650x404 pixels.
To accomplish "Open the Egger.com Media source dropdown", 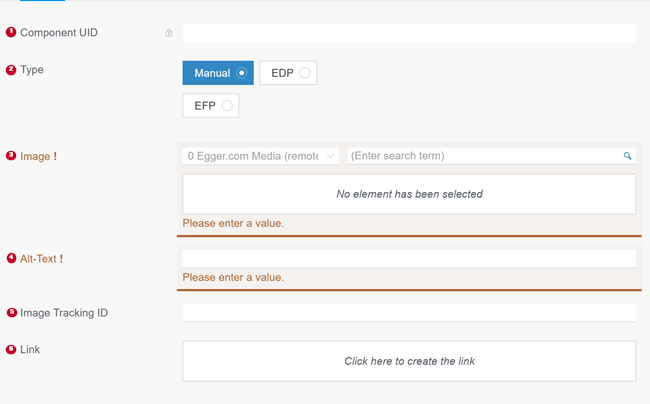I will (x=261, y=156).
